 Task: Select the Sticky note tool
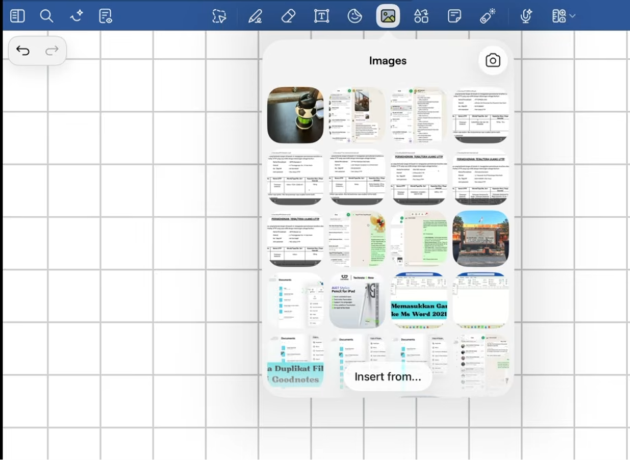pyautogui.click(x=454, y=16)
